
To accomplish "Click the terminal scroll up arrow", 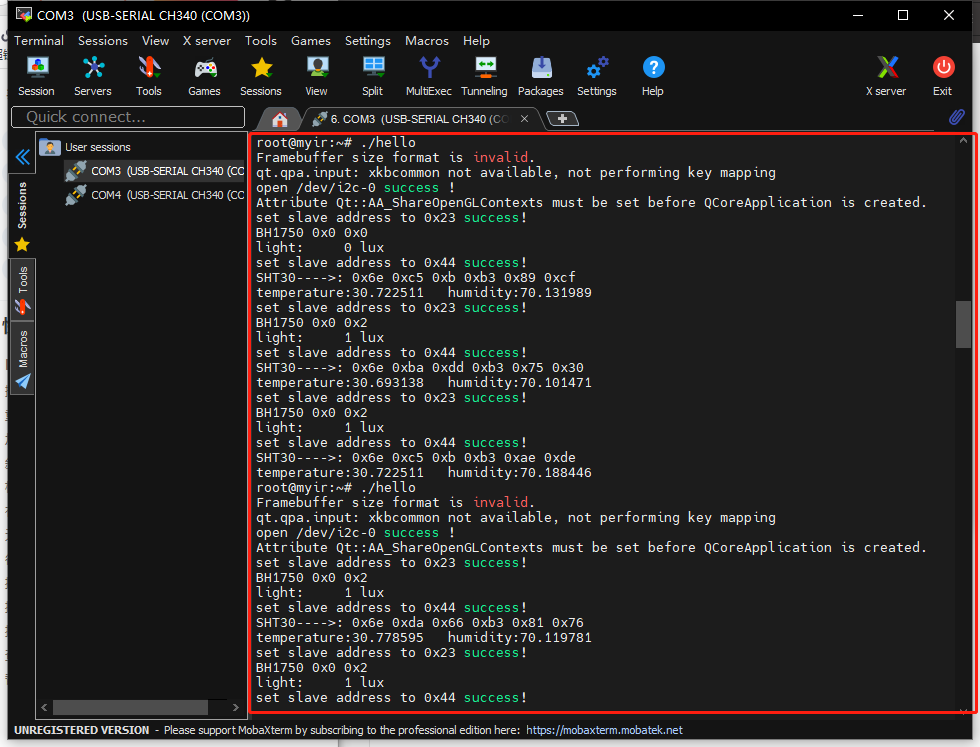I will click(963, 141).
